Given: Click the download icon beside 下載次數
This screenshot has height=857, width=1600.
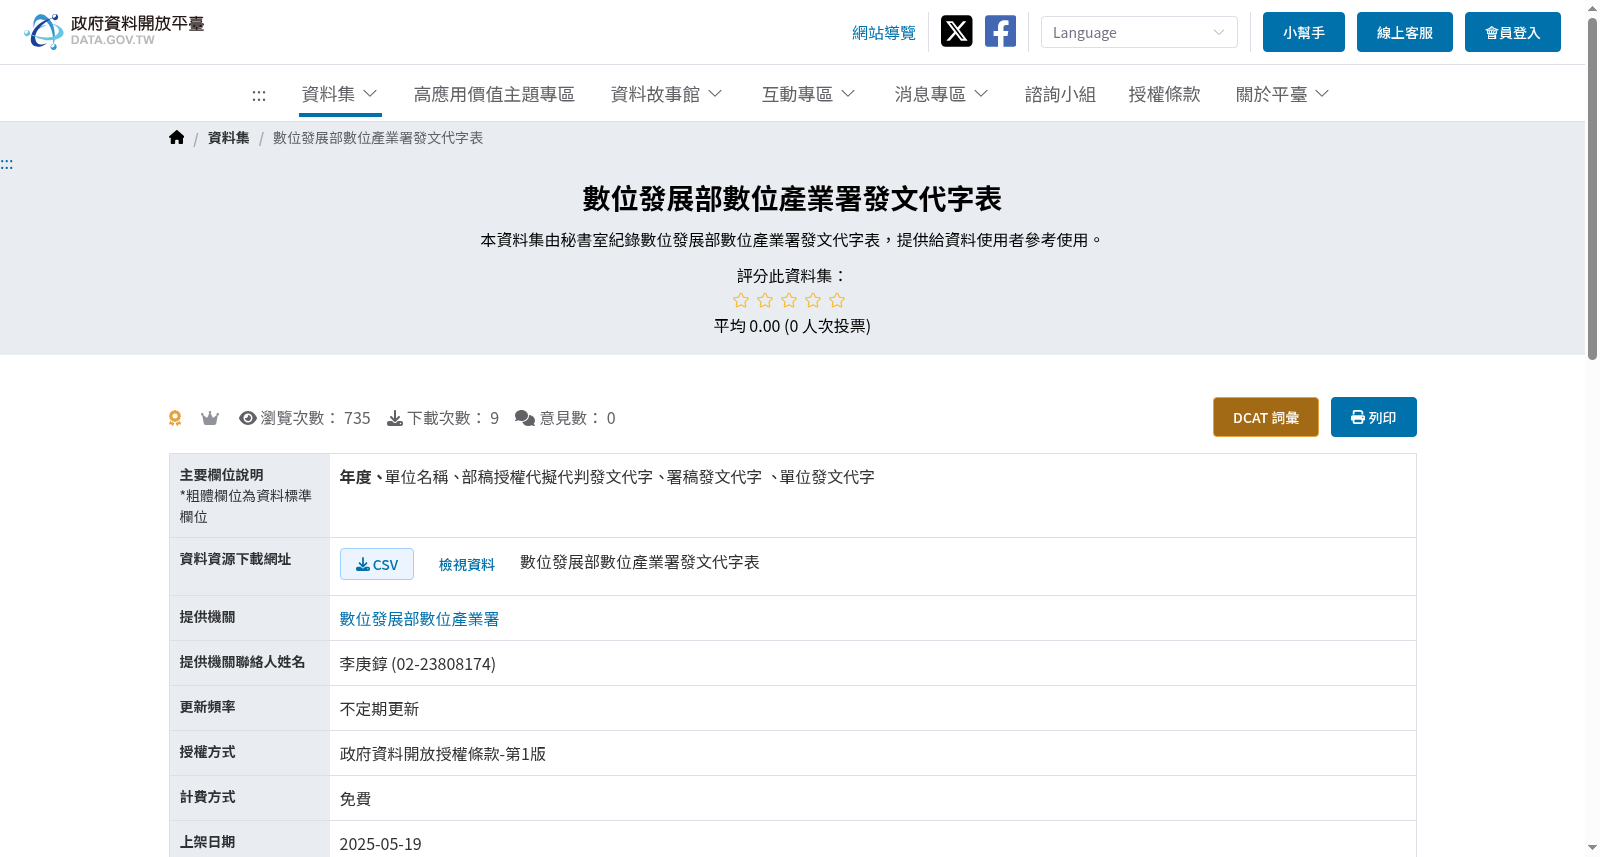Looking at the screenshot, I should click(395, 418).
